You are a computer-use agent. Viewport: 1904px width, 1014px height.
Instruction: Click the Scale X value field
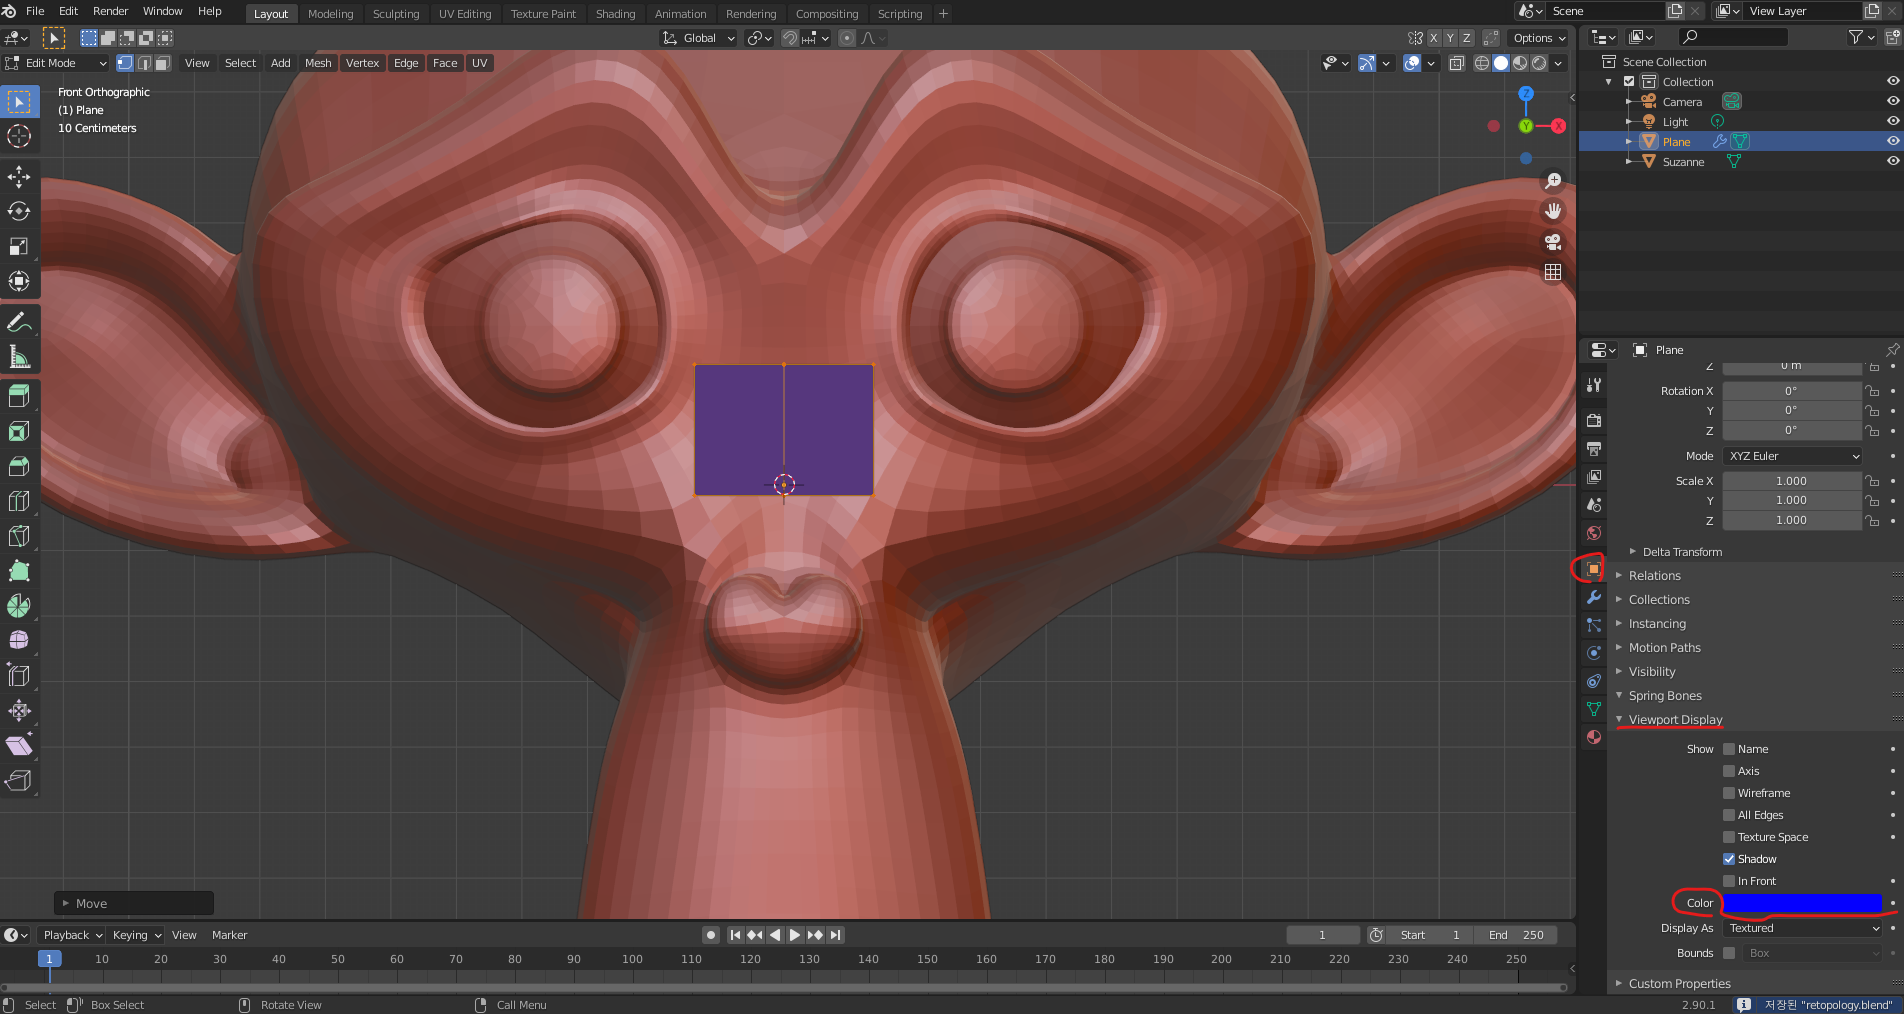coord(1791,481)
